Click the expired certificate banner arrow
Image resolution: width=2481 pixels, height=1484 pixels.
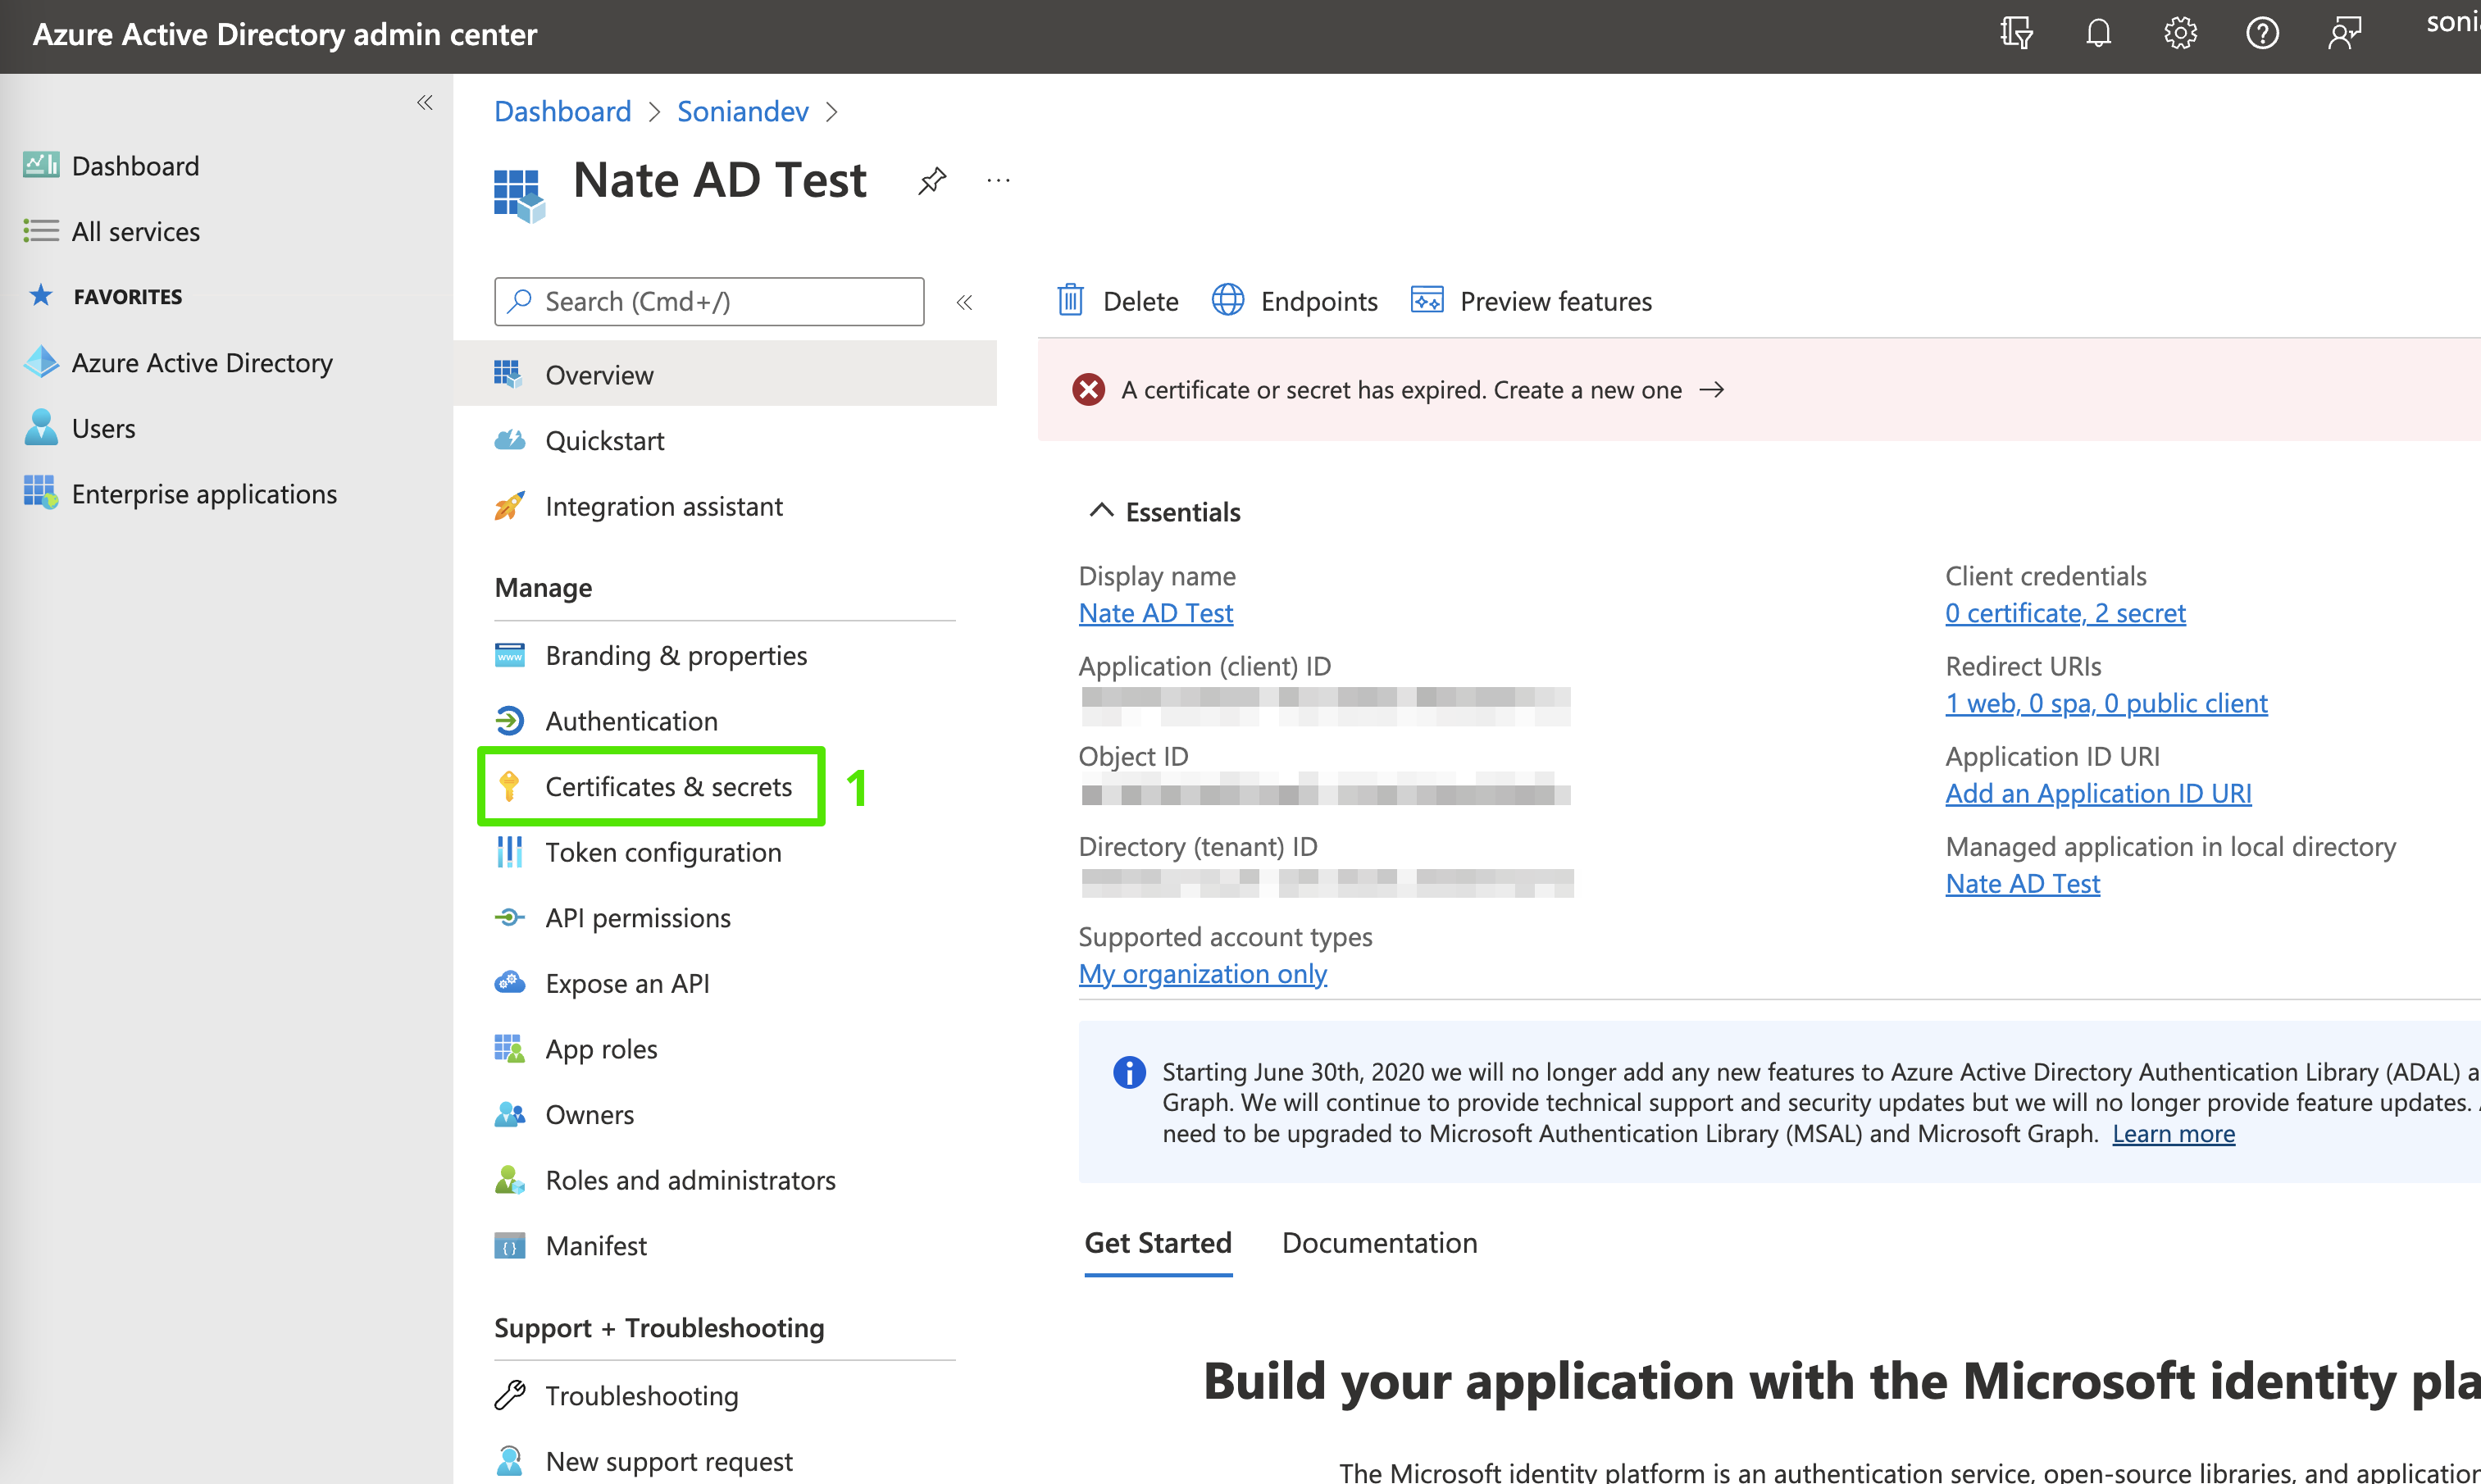coord(1712,390)
